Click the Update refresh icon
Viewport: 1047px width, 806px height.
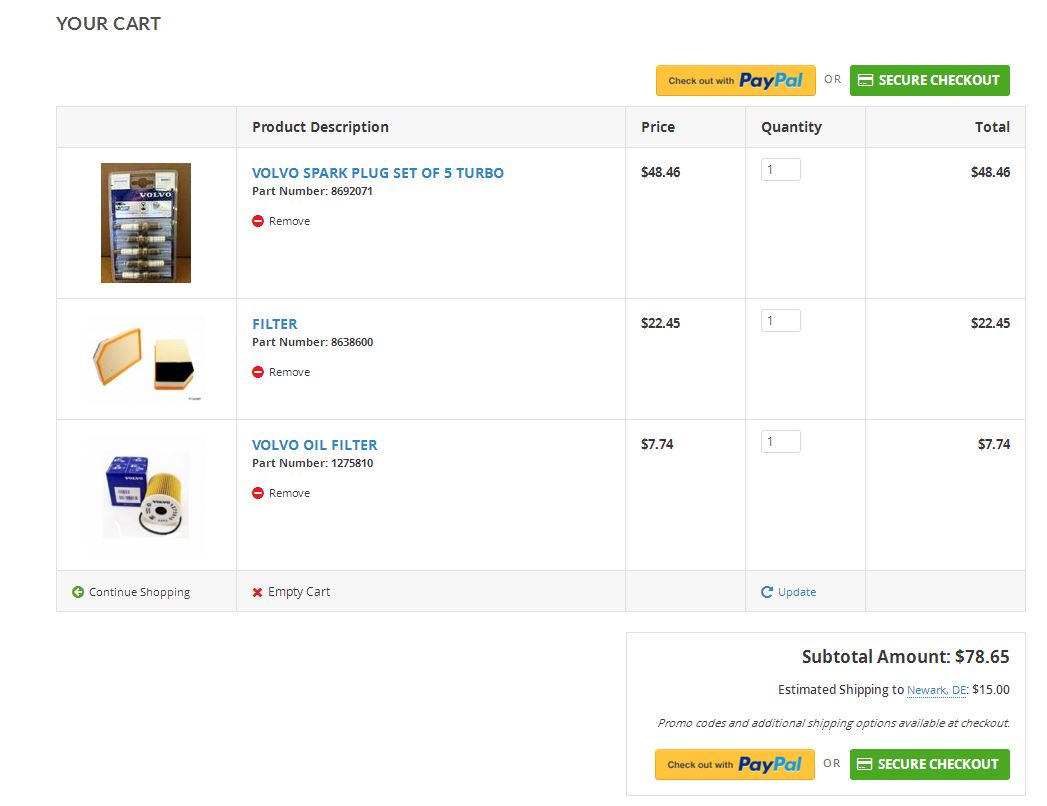coord(767,592)
